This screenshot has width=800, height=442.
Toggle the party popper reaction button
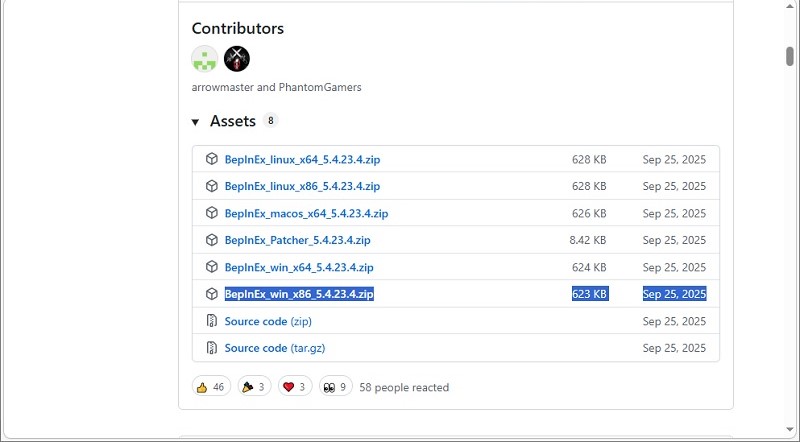click(x=254, y=387)
